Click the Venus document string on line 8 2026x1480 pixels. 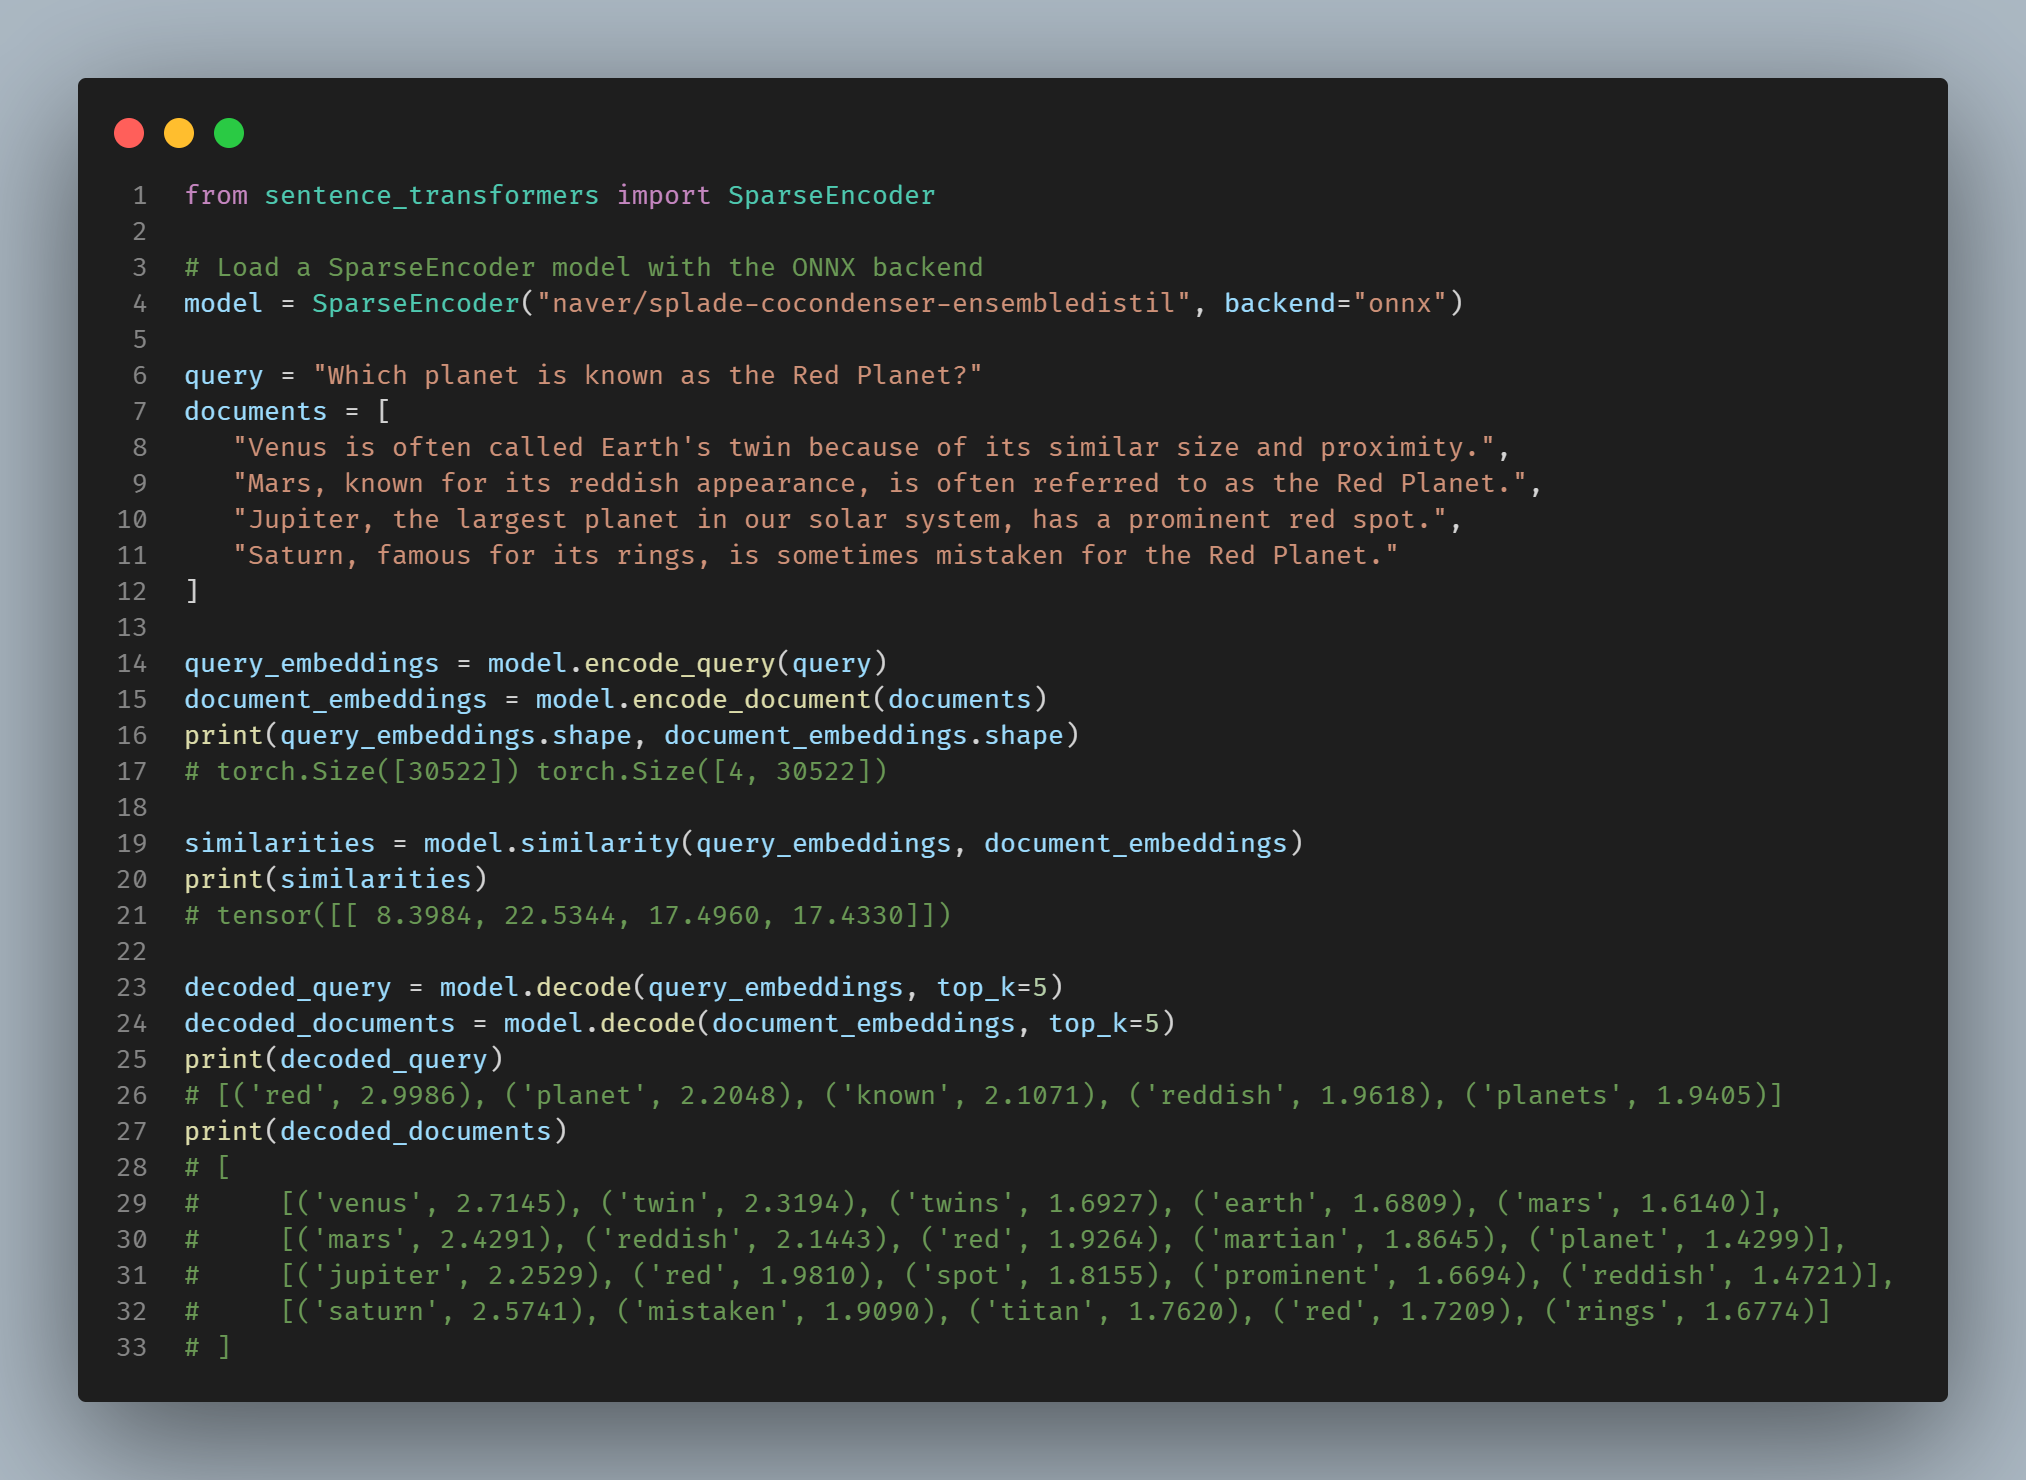[x=863, y=447]
